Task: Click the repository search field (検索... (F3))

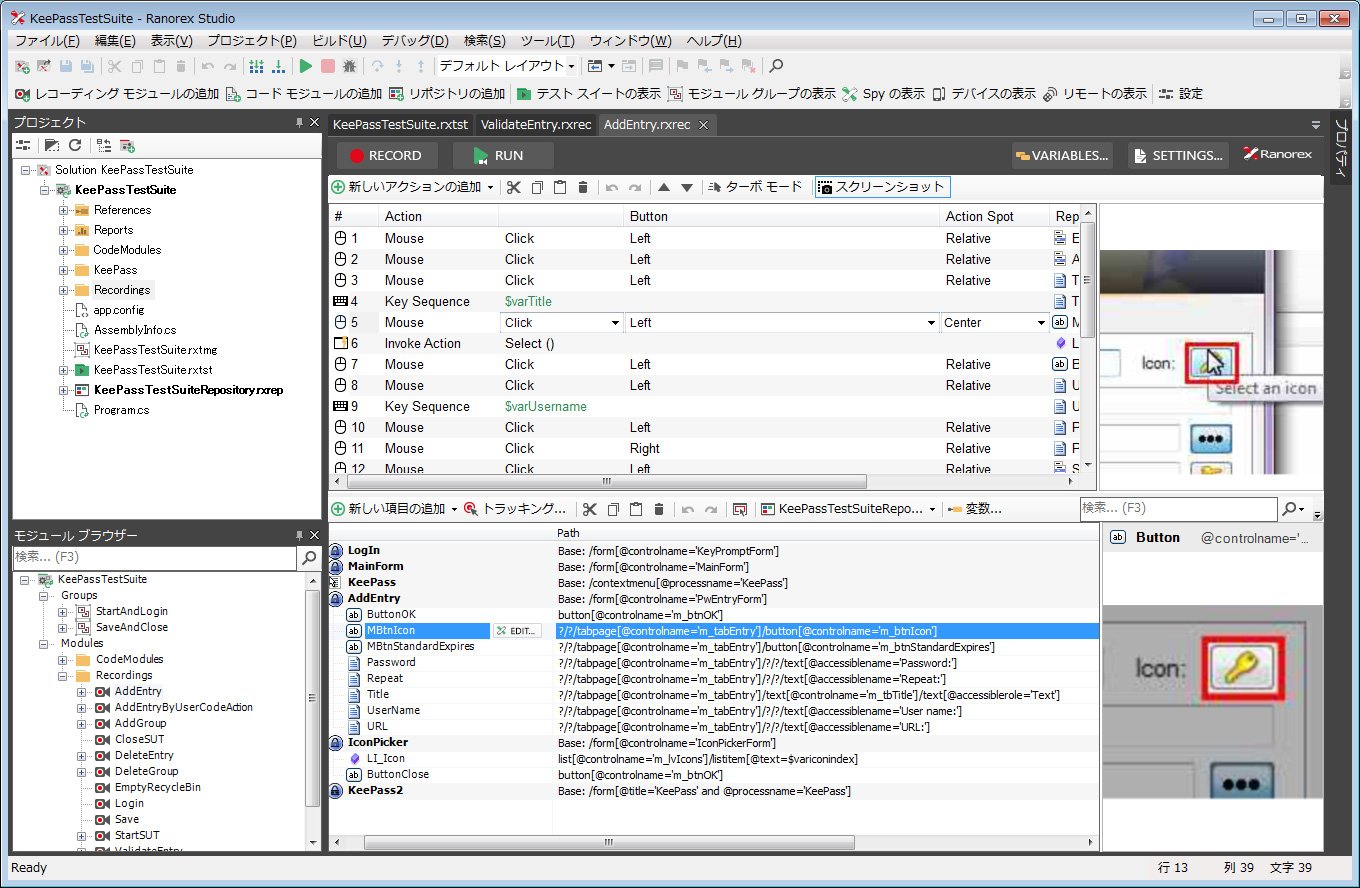Action: coord(1179,508)
